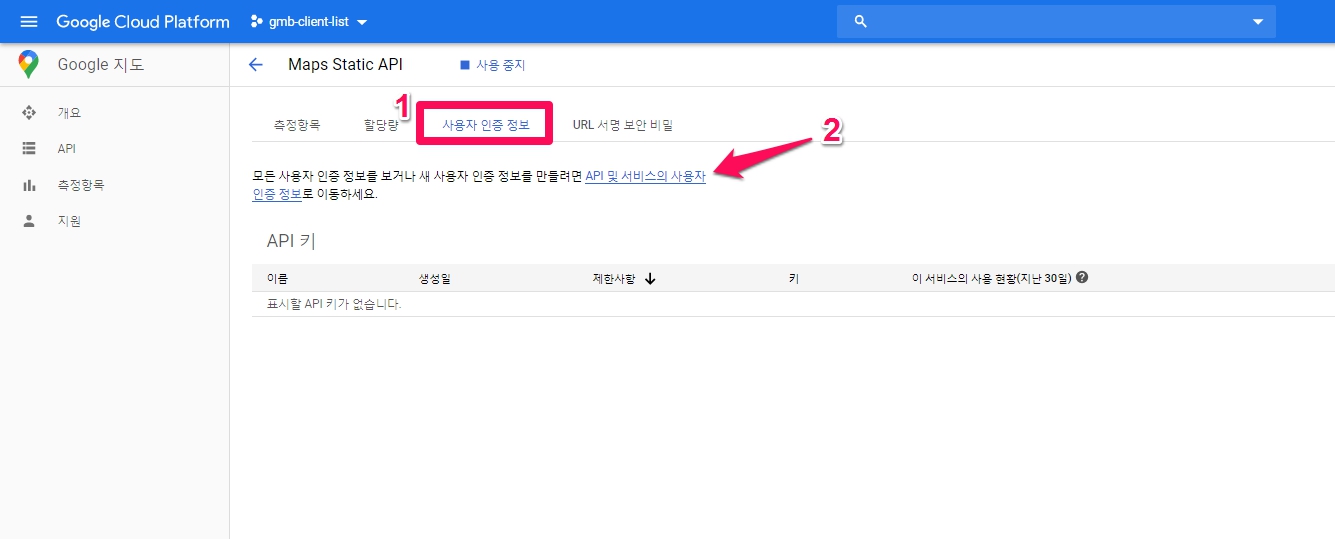Click the search magnifier icon
Screen dimensions: 1335x539
click(x=861, y=21)
